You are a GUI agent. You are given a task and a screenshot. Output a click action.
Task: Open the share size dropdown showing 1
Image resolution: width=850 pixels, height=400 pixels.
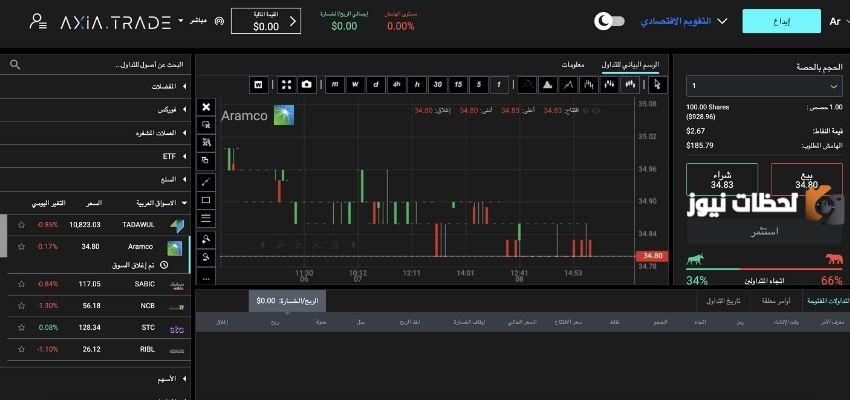tap(764, 86)
